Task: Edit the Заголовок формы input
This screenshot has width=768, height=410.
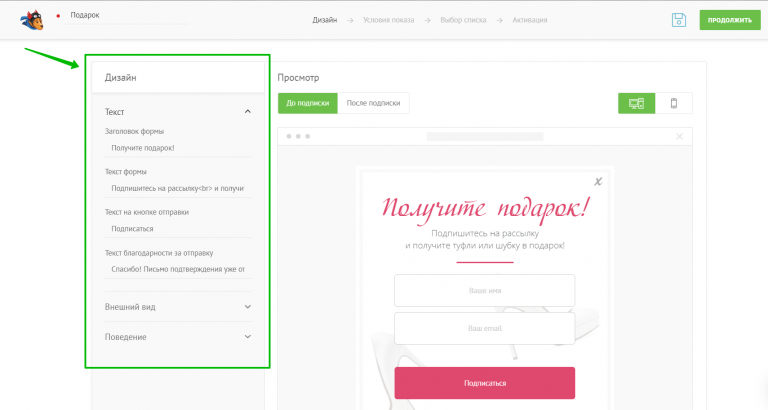Action: [178, 148]
